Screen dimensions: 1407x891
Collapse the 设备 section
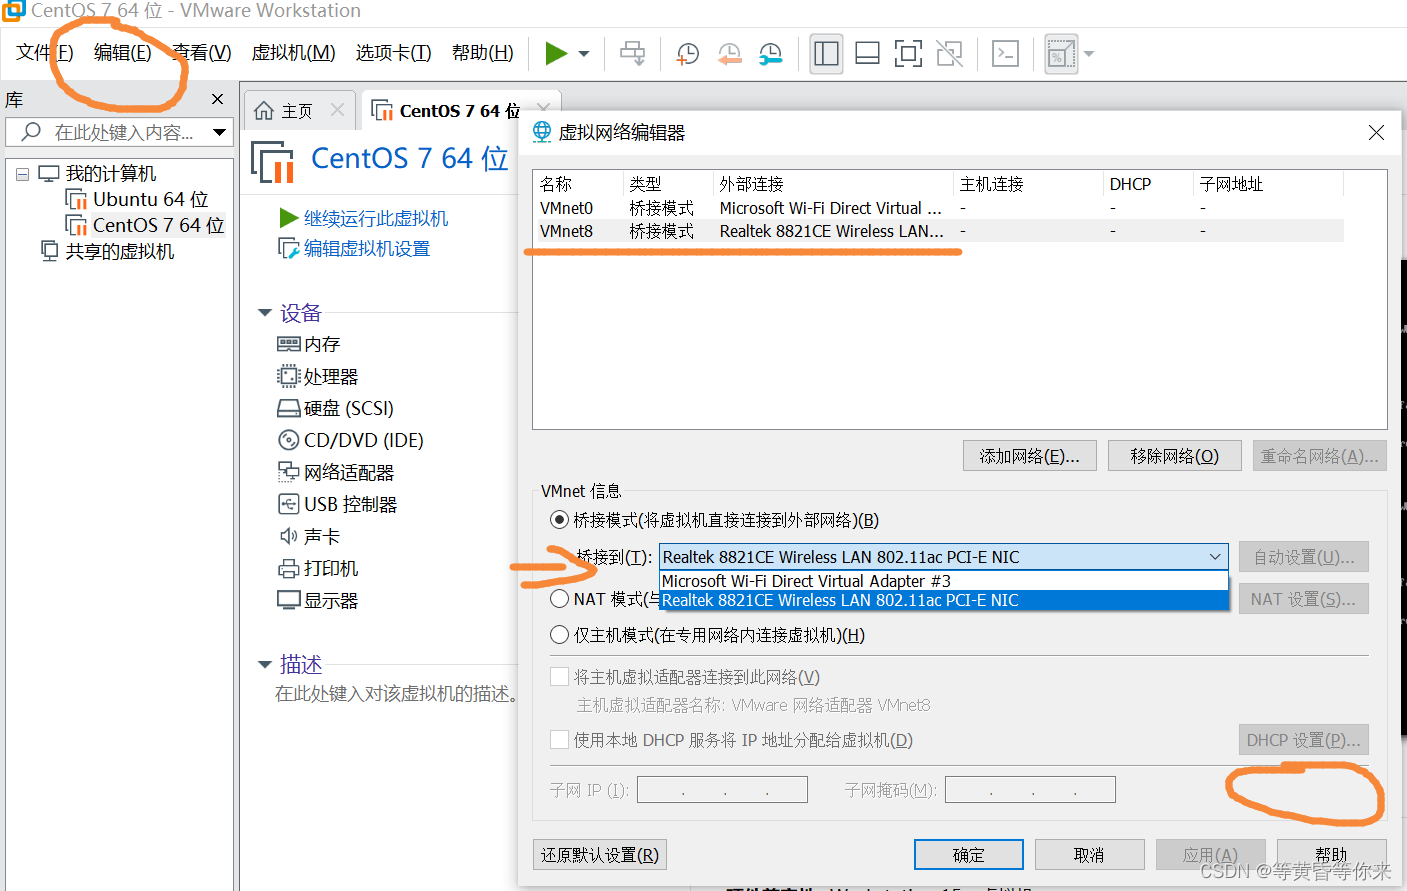pyautogui.click(x=265, y=313)
